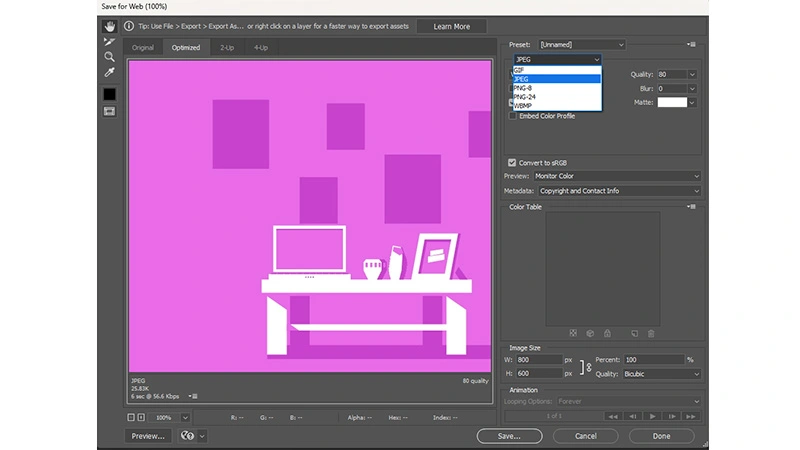This screenshot has width=800, height=450.
Task: Open the Preset dropdown
Action: (581, 45)
